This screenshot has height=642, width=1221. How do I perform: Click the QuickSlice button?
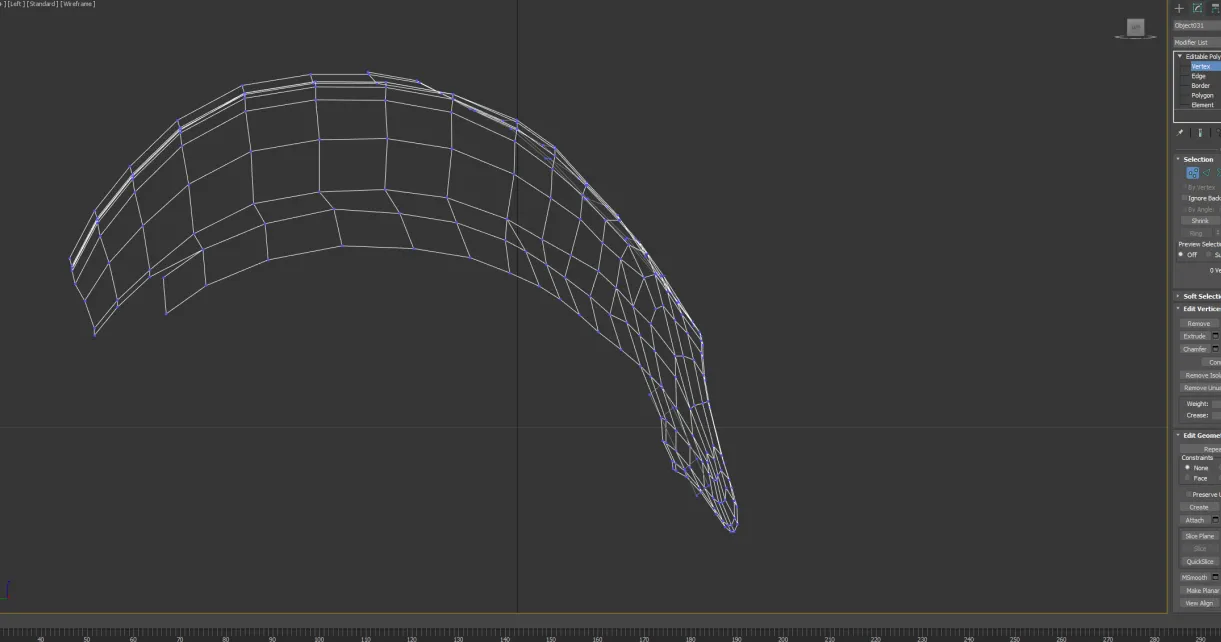[x=1199, y=561]
